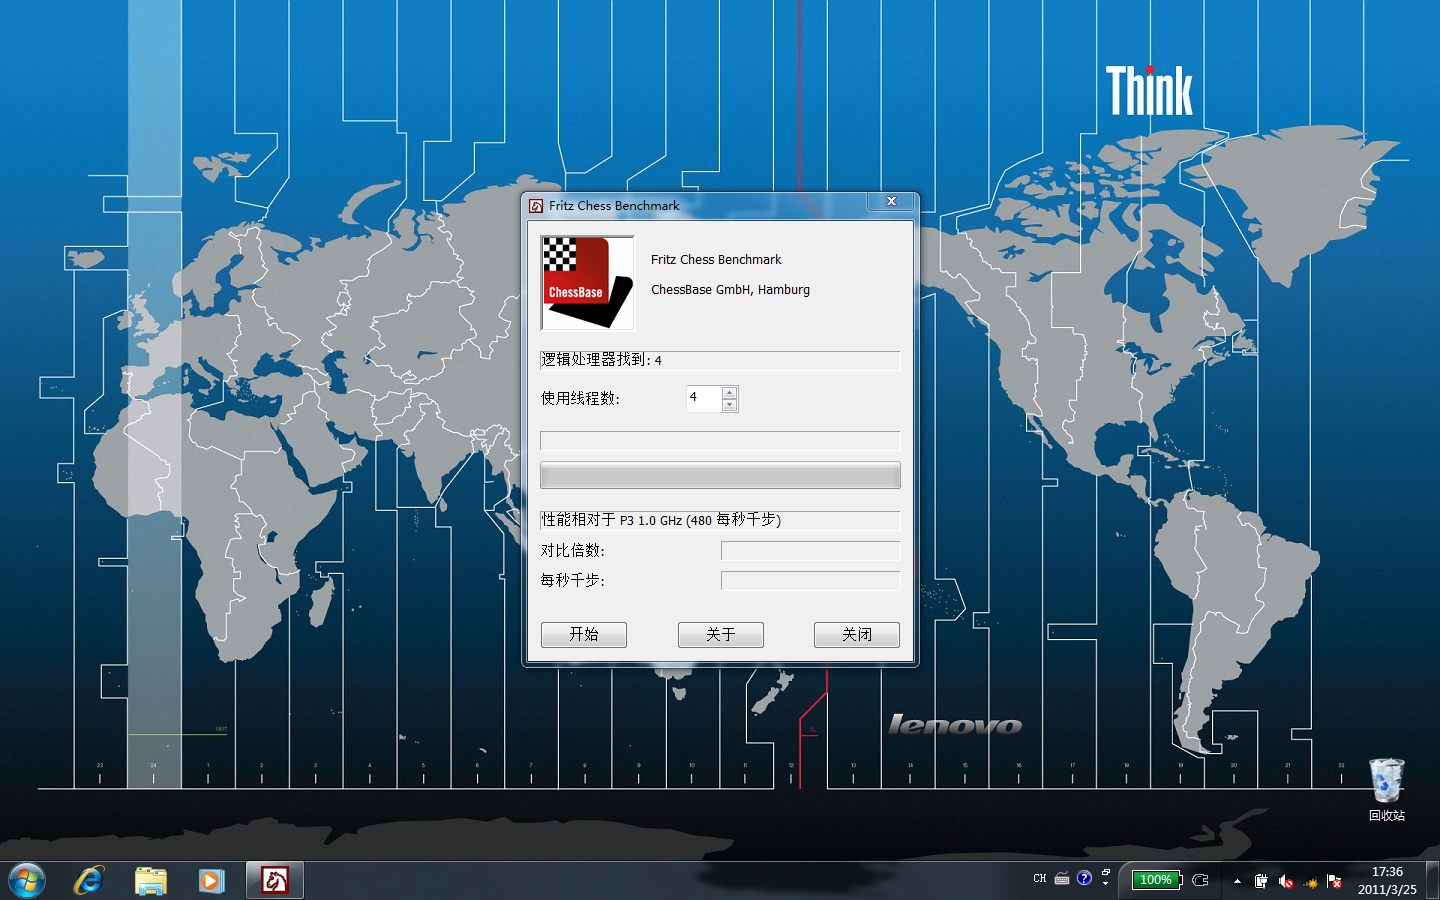1440x900 pixels.
Task: Click the CH input language indicator
Action: click(1040, 879)
